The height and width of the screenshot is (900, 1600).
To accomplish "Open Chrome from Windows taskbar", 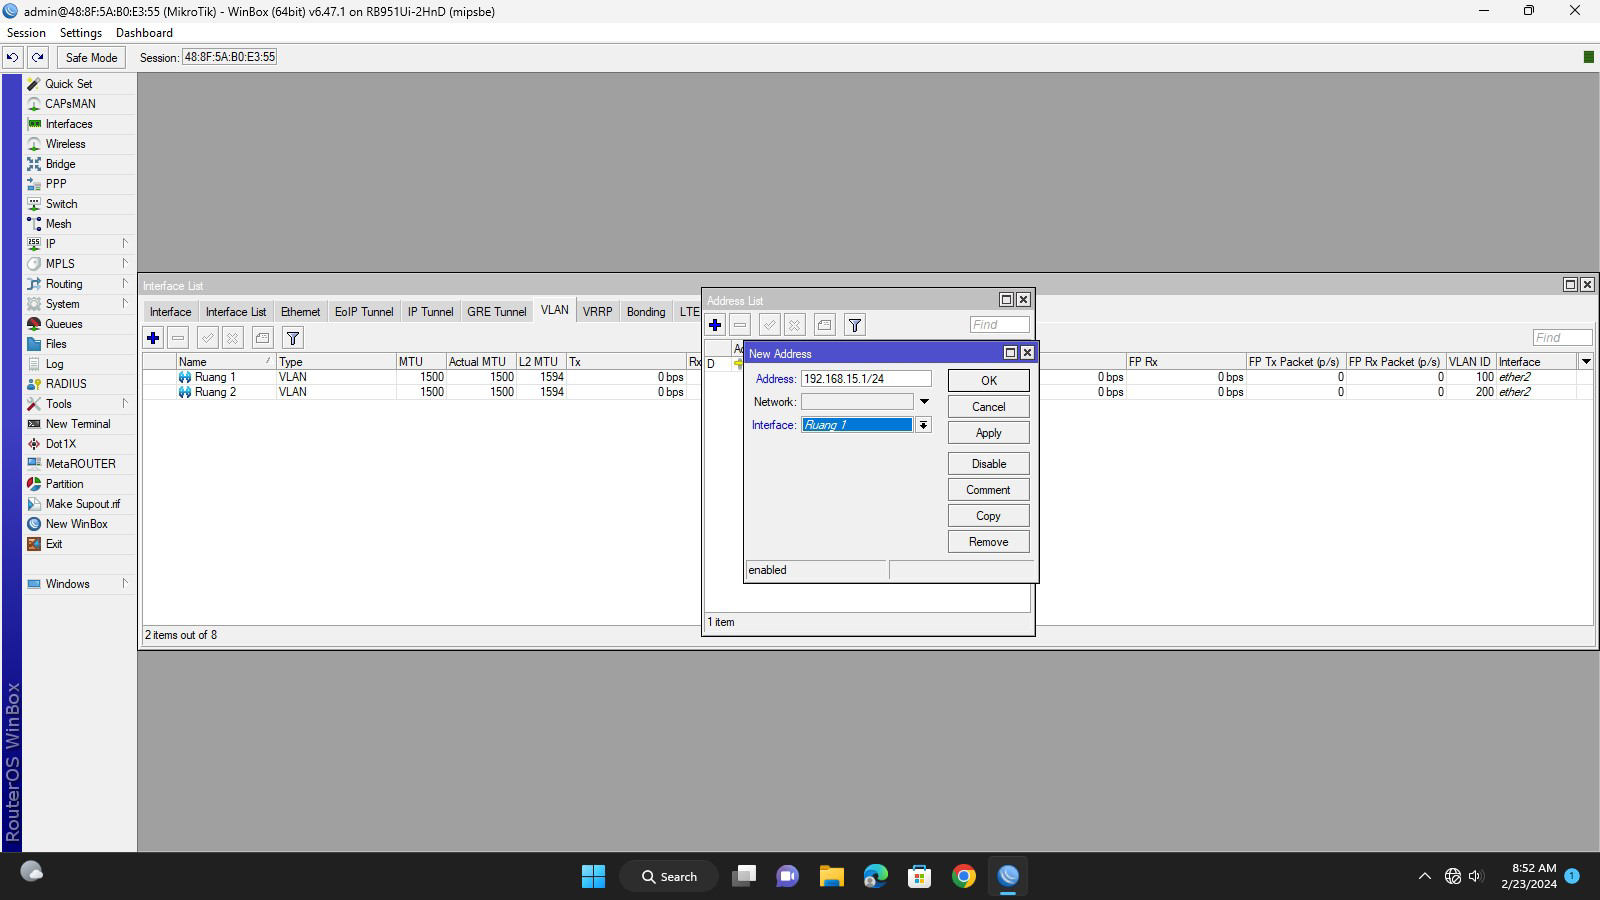I will pyautogui.click(x=963, y=876).
